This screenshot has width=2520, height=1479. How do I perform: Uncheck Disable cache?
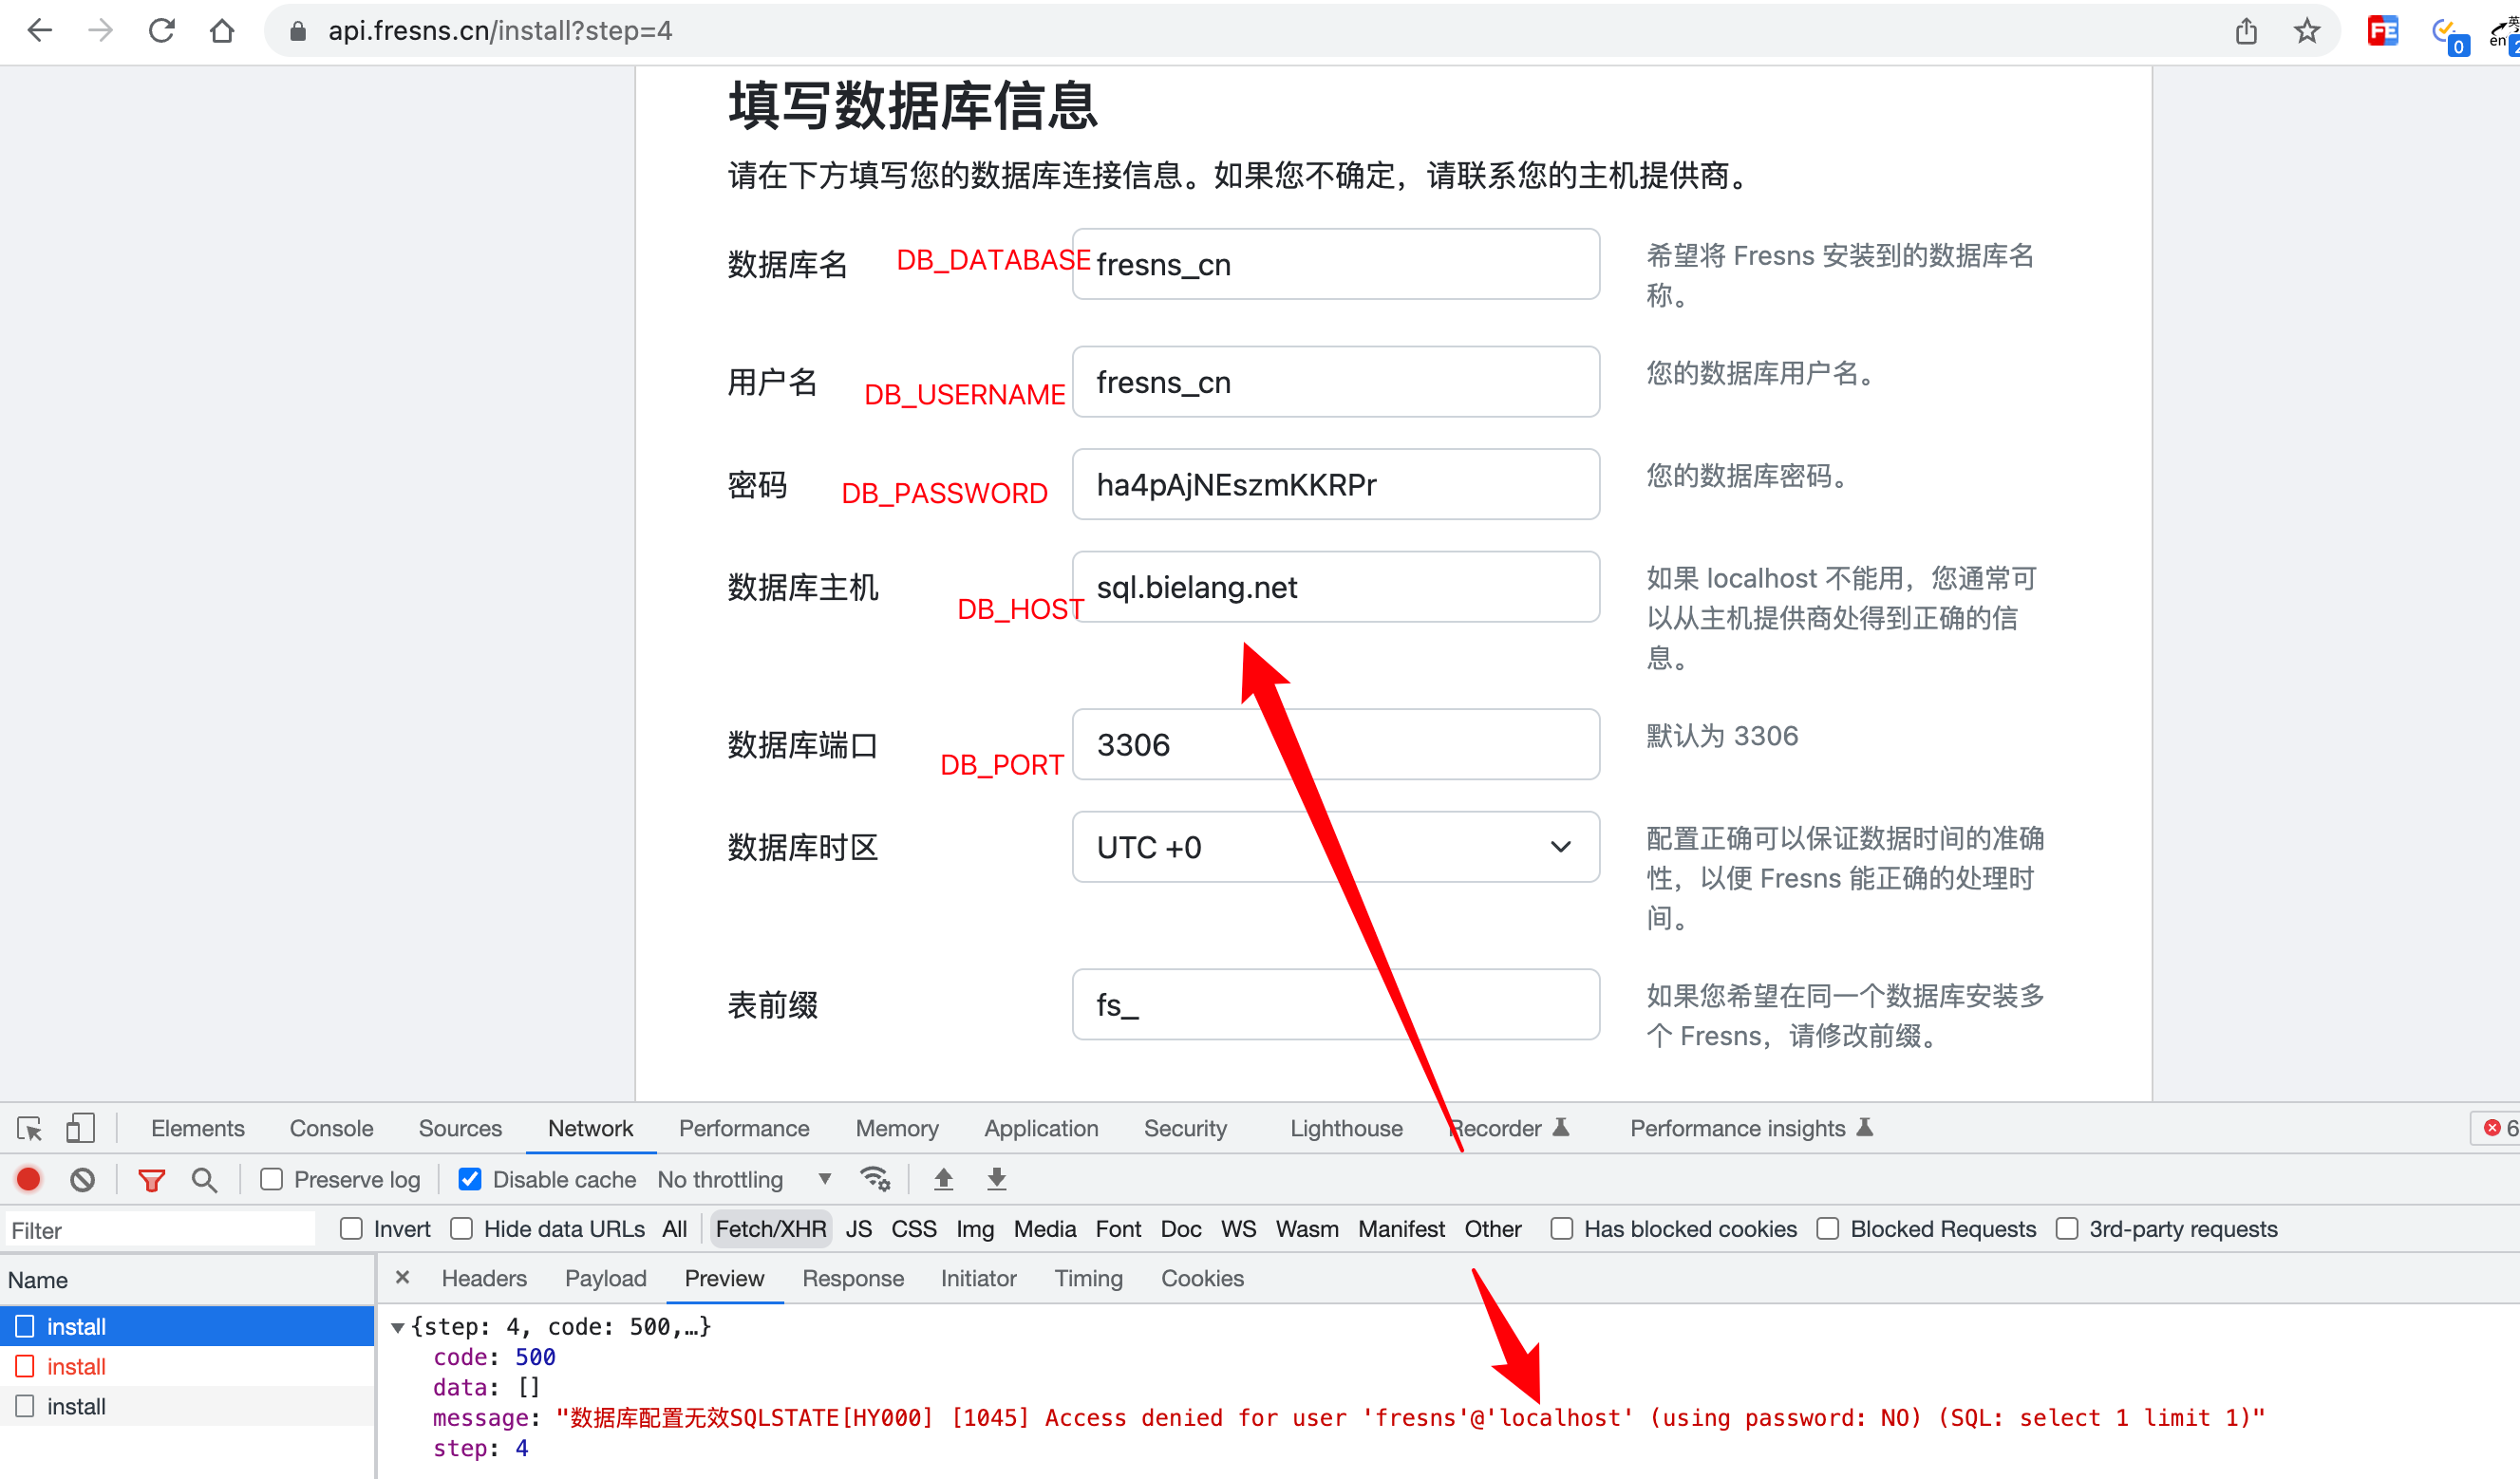tap(469, 1179)
